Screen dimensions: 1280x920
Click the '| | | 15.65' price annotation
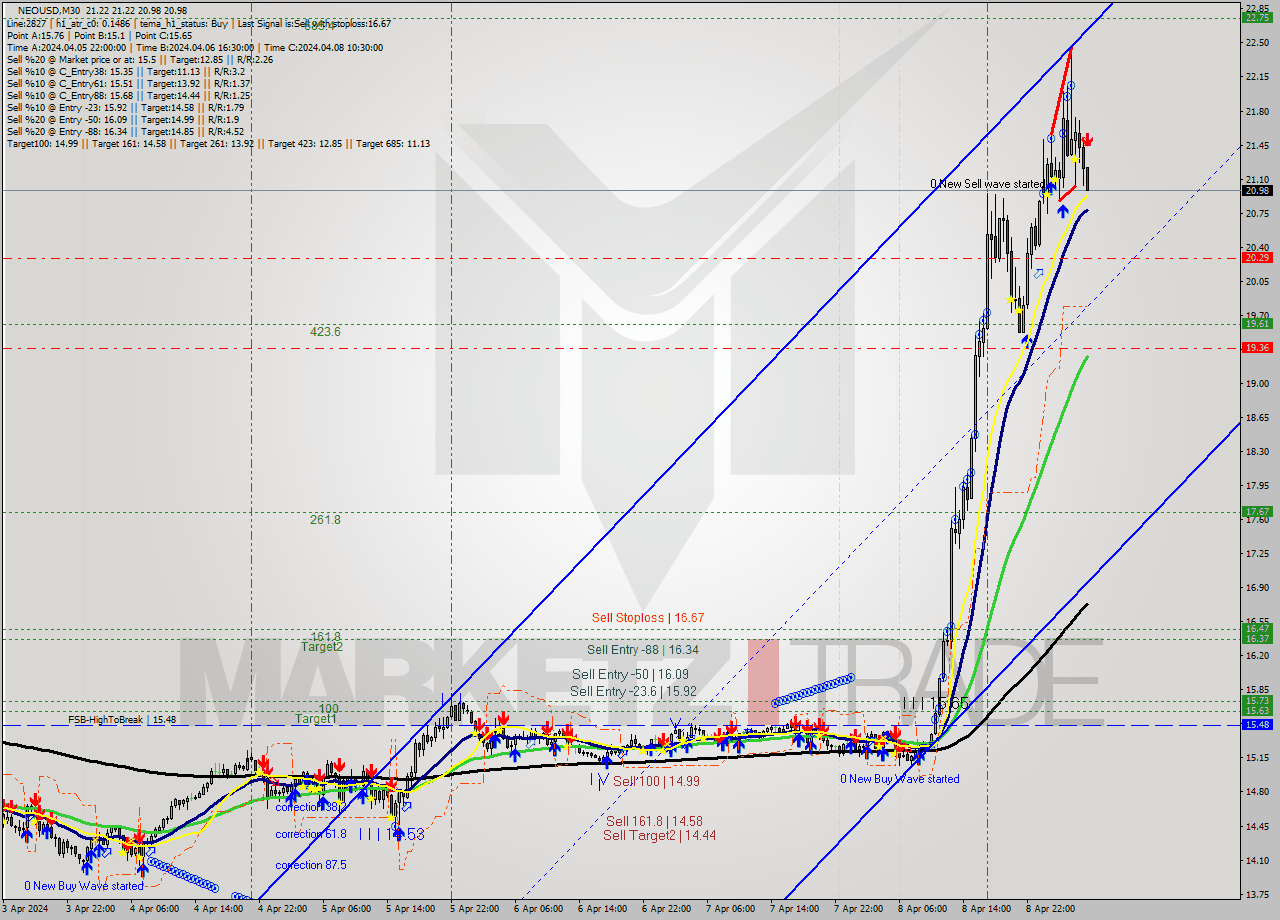(x=936, y=705)
